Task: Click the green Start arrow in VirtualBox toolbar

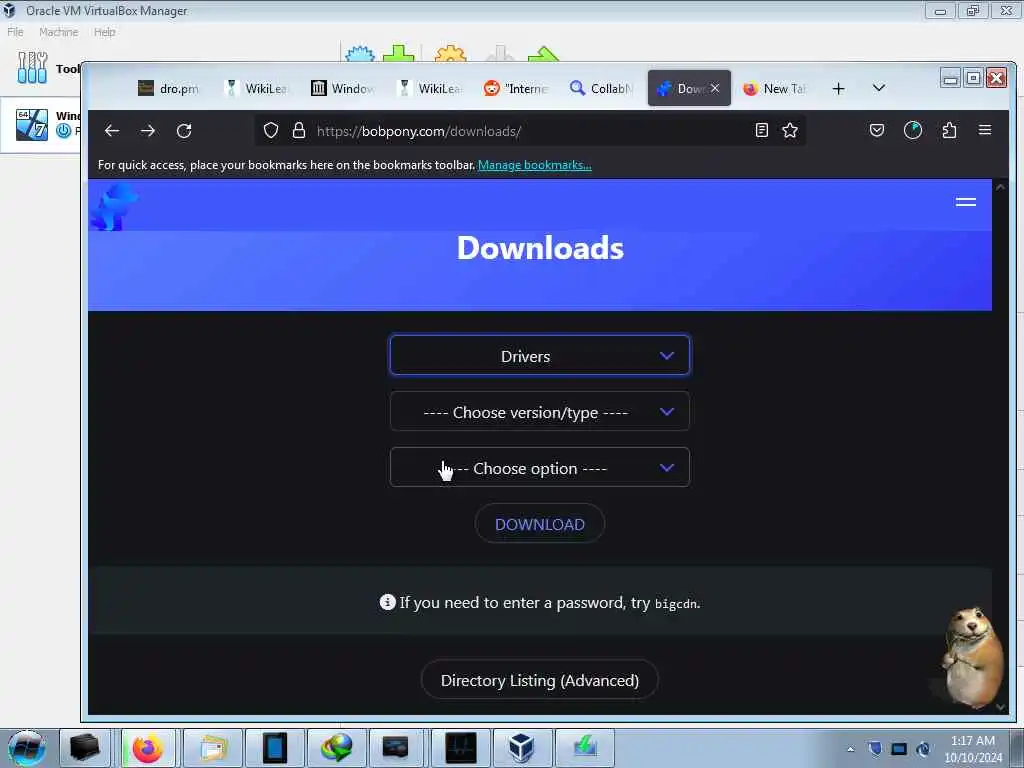Action: coord(543,54)
